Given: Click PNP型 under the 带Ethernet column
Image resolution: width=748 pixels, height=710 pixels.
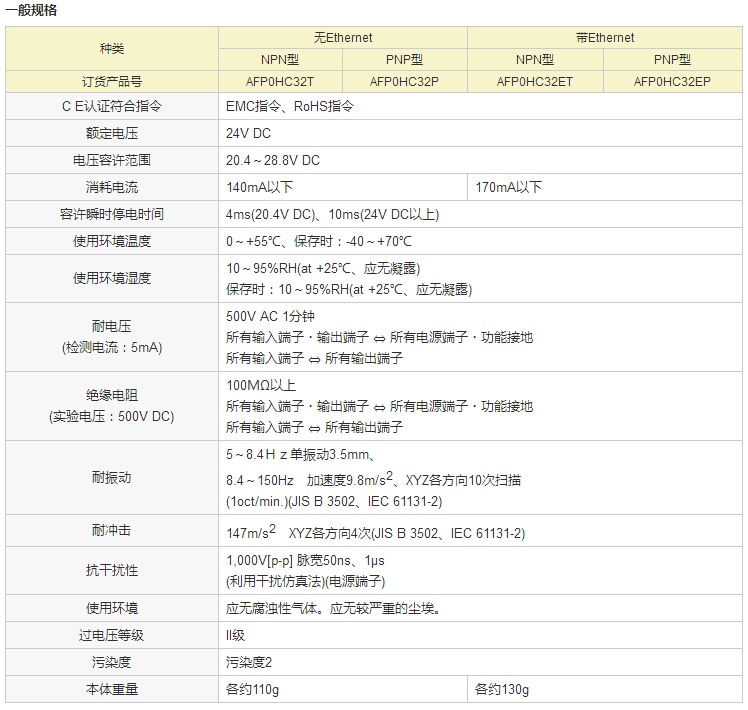Looking at the screenshot, I should 672,60.
